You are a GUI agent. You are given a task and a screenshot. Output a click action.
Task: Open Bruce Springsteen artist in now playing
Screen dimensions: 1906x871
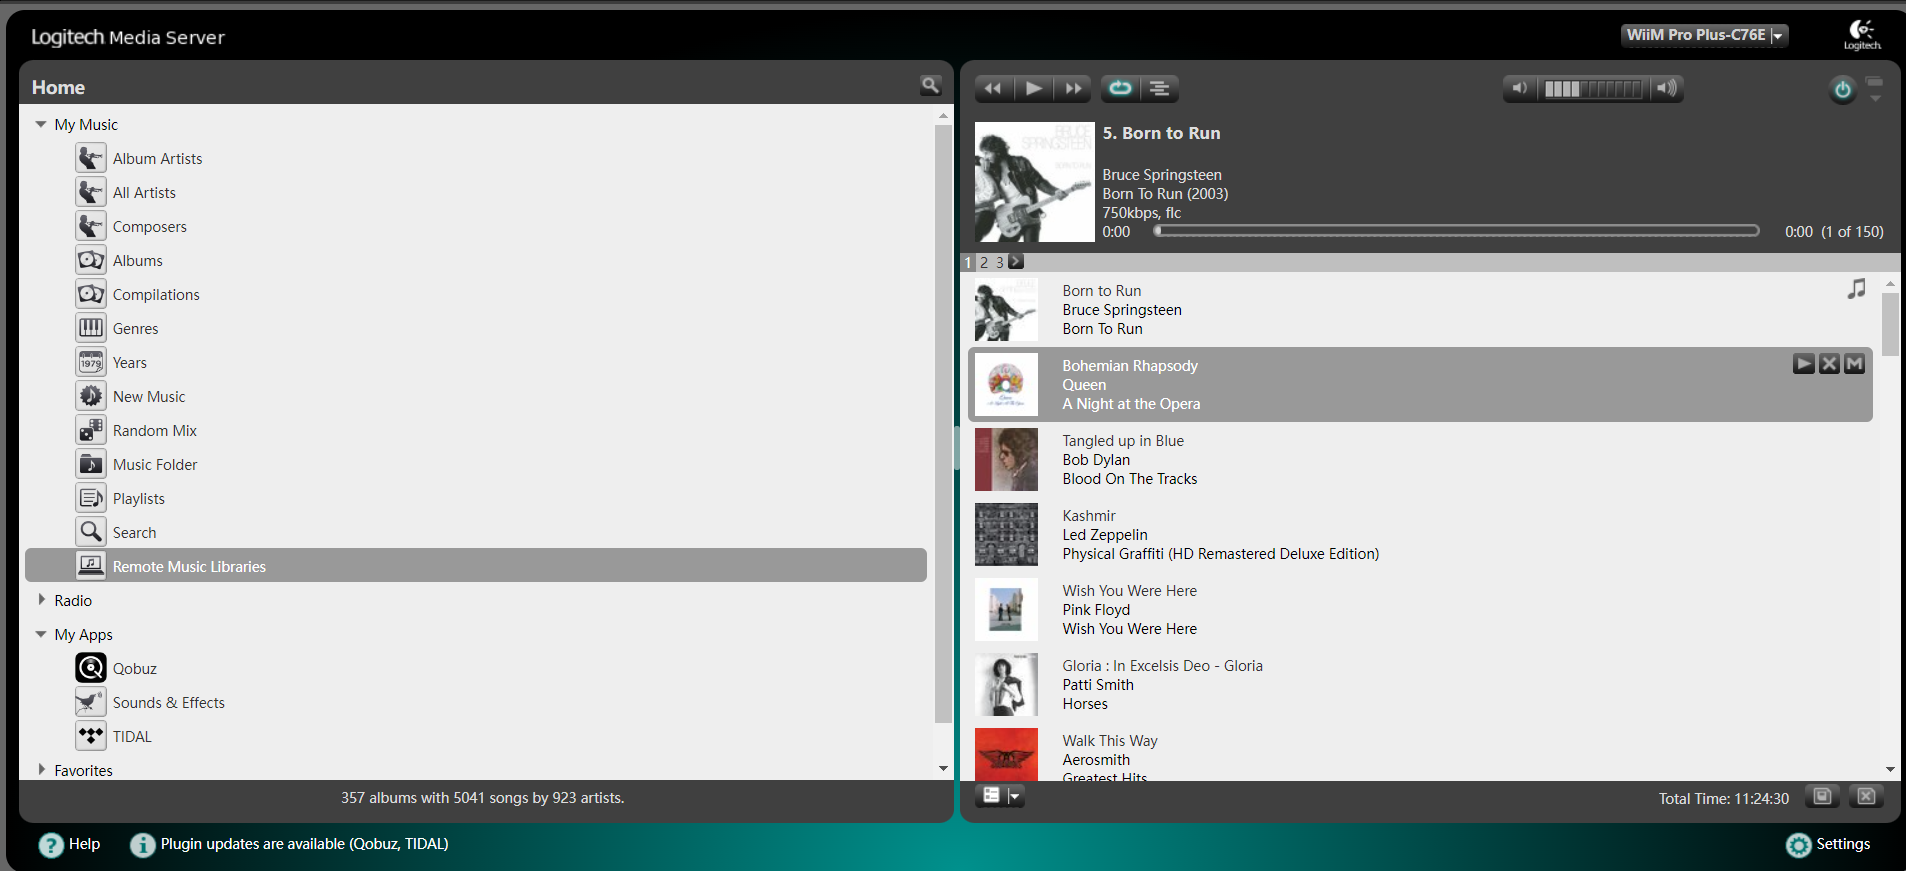point(1162,175)
